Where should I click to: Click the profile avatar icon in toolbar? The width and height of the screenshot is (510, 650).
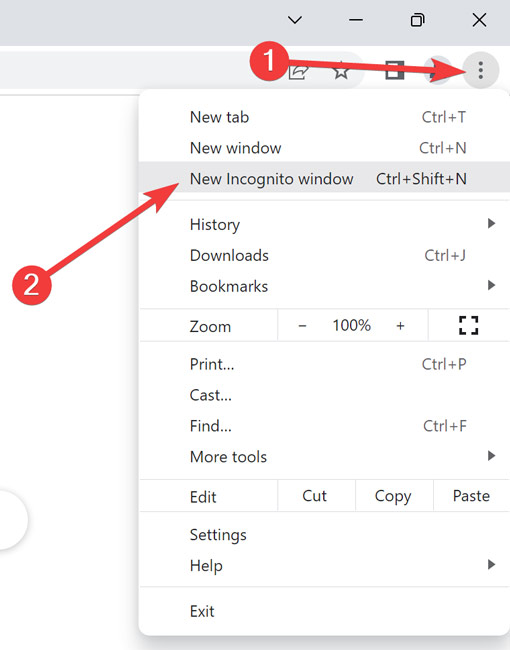439,71
